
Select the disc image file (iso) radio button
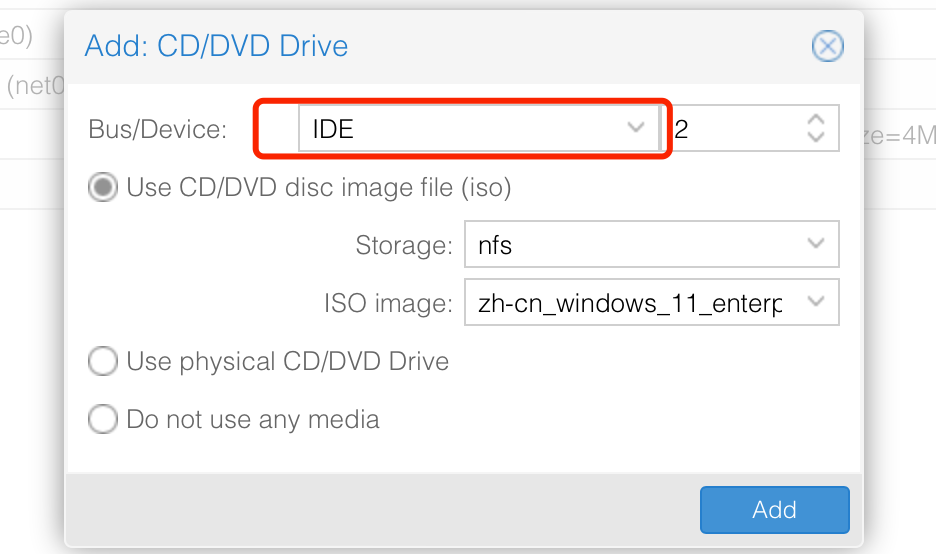(103, 187)
